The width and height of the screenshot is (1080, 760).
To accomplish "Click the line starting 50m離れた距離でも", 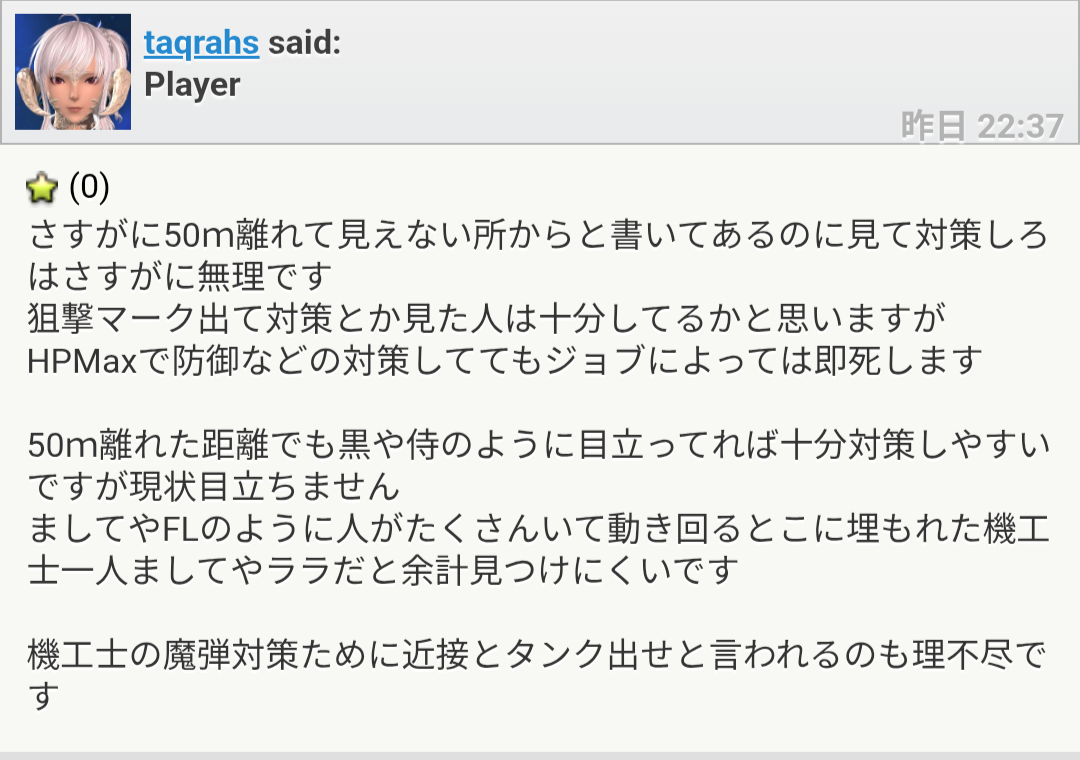I will pos(539,445).
